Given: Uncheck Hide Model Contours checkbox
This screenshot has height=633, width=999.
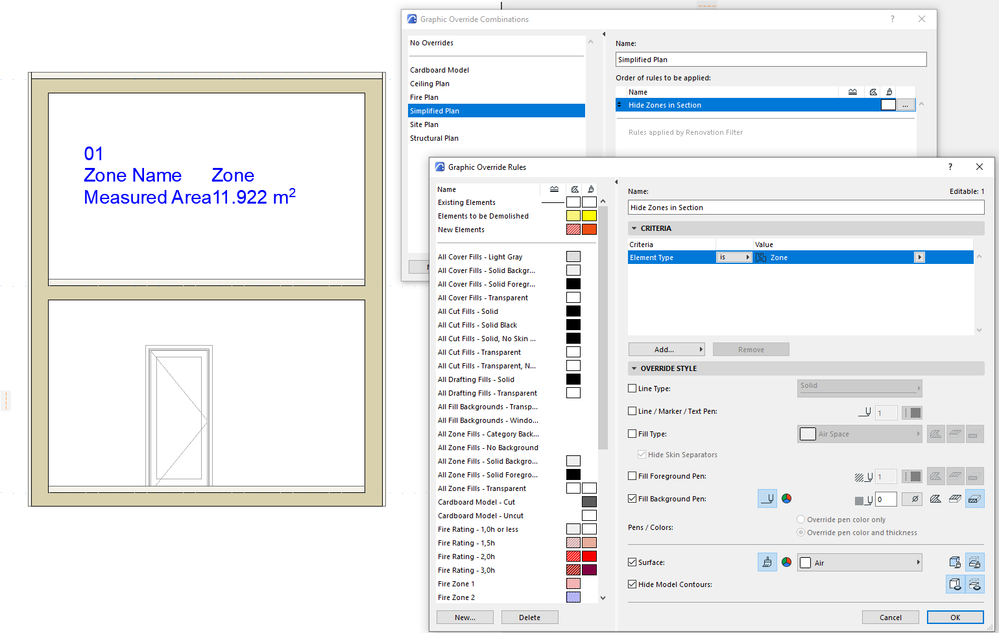Looking at the screenshot, I should tap(632, 584).
